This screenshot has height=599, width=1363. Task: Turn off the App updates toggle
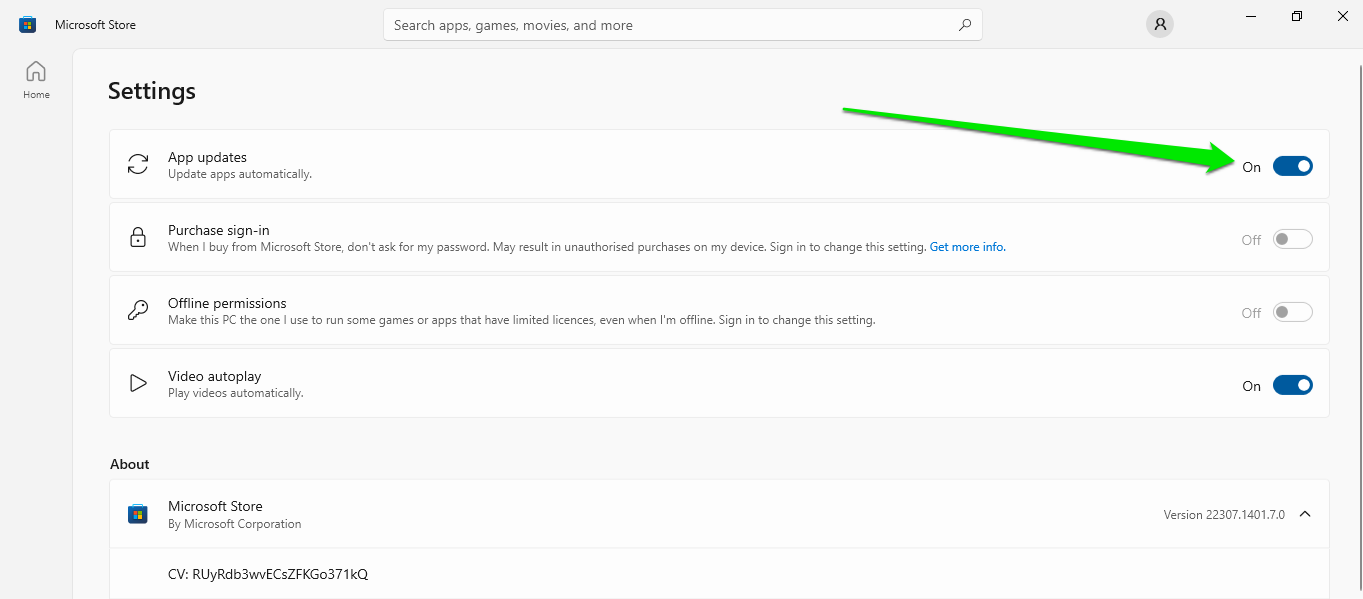1292,166
